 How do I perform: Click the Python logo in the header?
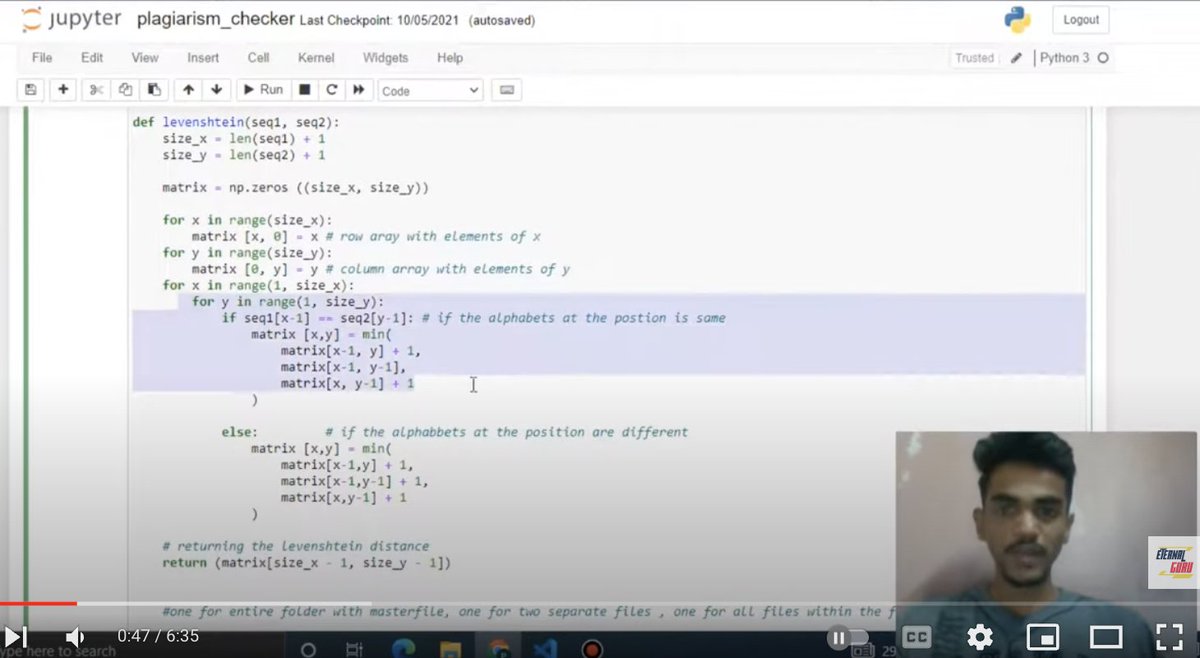[x=1017, y=20]
